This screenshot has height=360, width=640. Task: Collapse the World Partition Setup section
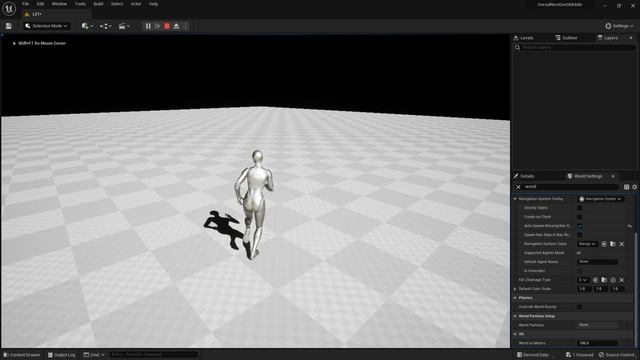pyautogui.click(x=515, y=316)
